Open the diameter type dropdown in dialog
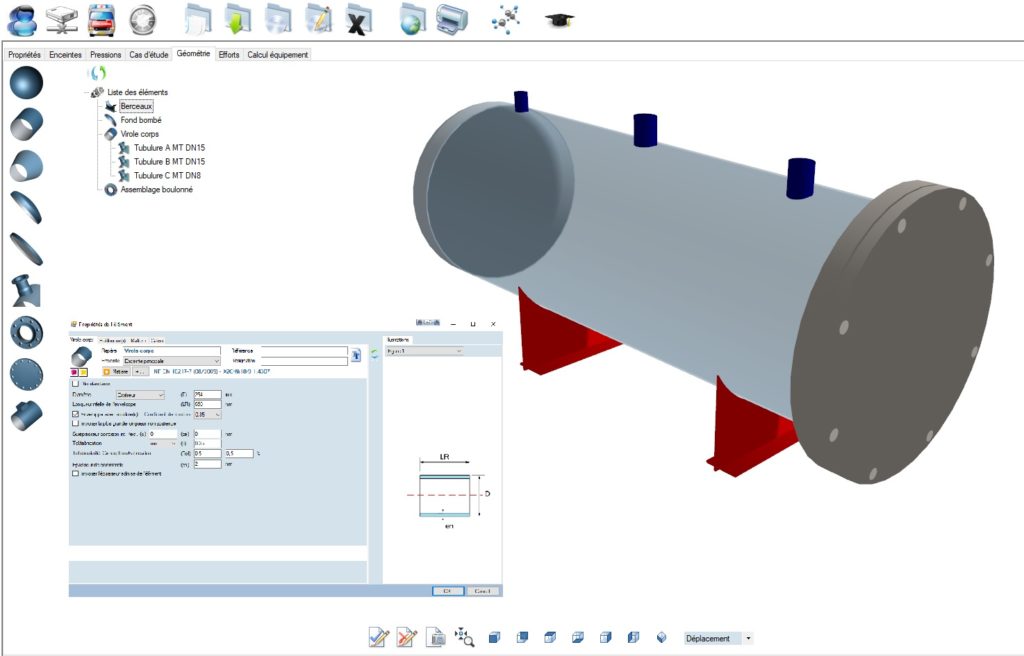This screenshot has width=1024, height=656. pos(140,395)
